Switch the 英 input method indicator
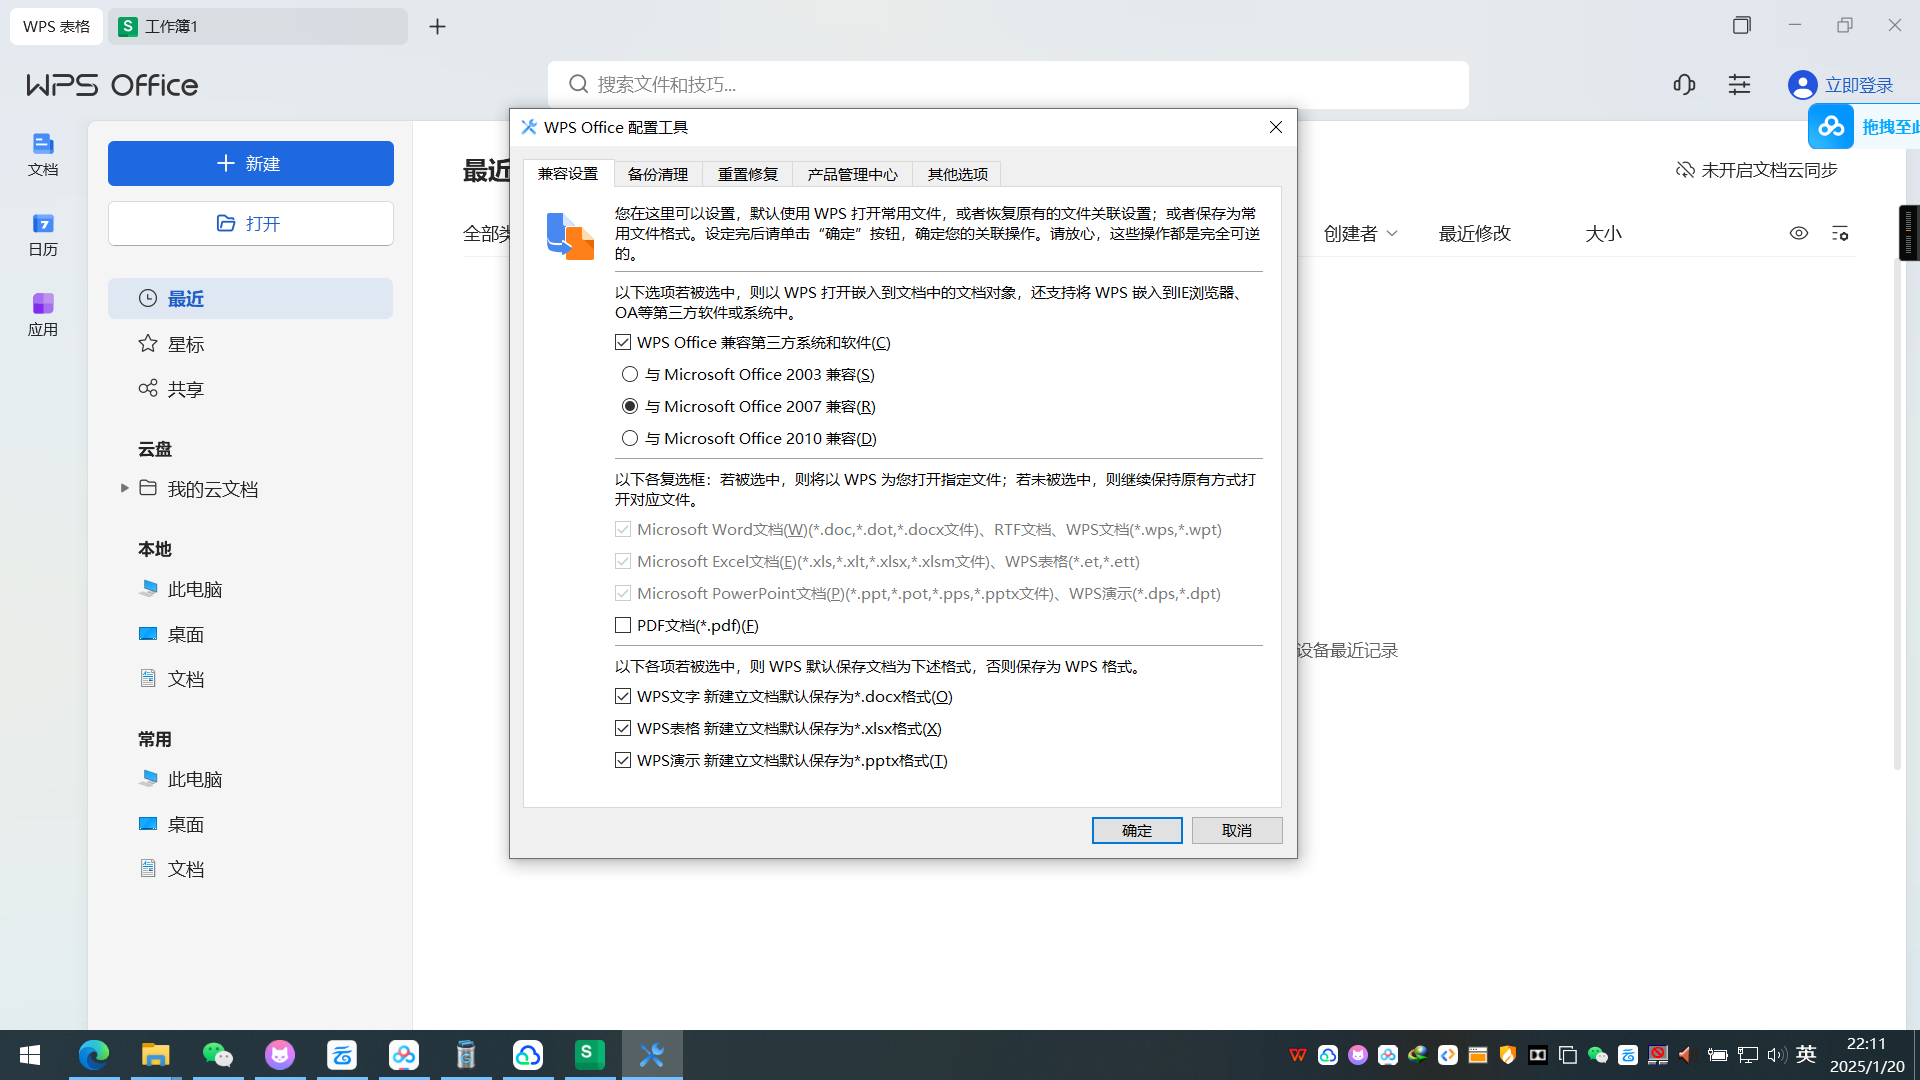 (1806, 1055)
